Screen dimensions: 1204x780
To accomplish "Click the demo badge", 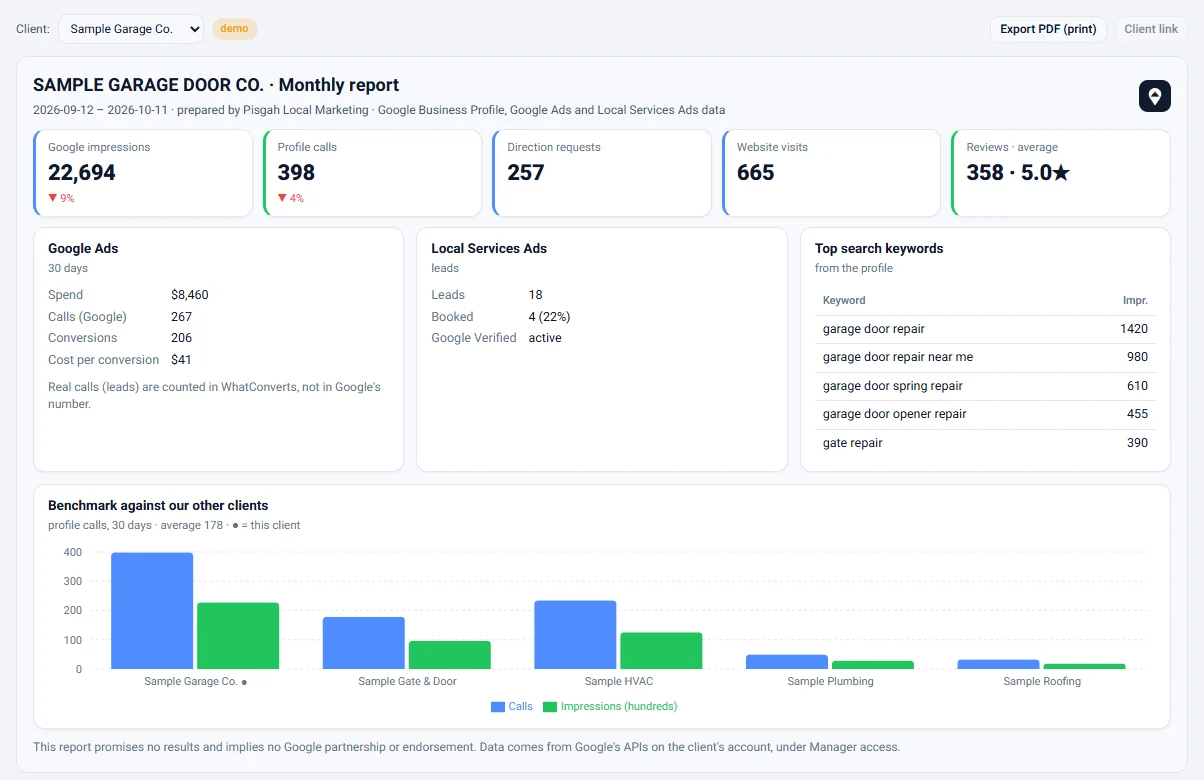I will pos(234,29).
